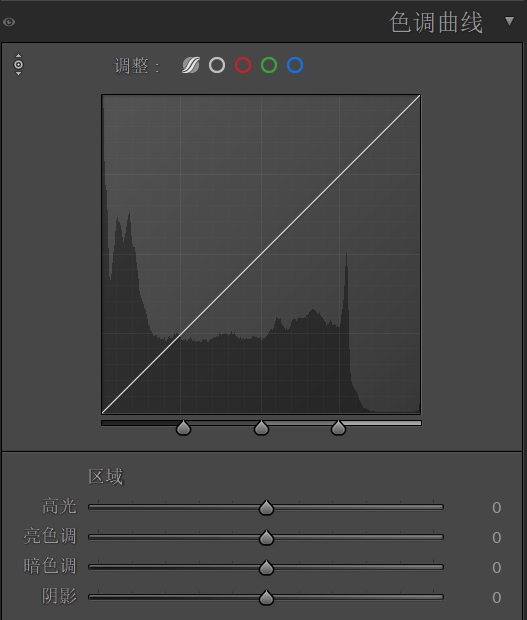Click the midtone split handle under curve
This screenshot has height=620, width=527.
point(261,428)
